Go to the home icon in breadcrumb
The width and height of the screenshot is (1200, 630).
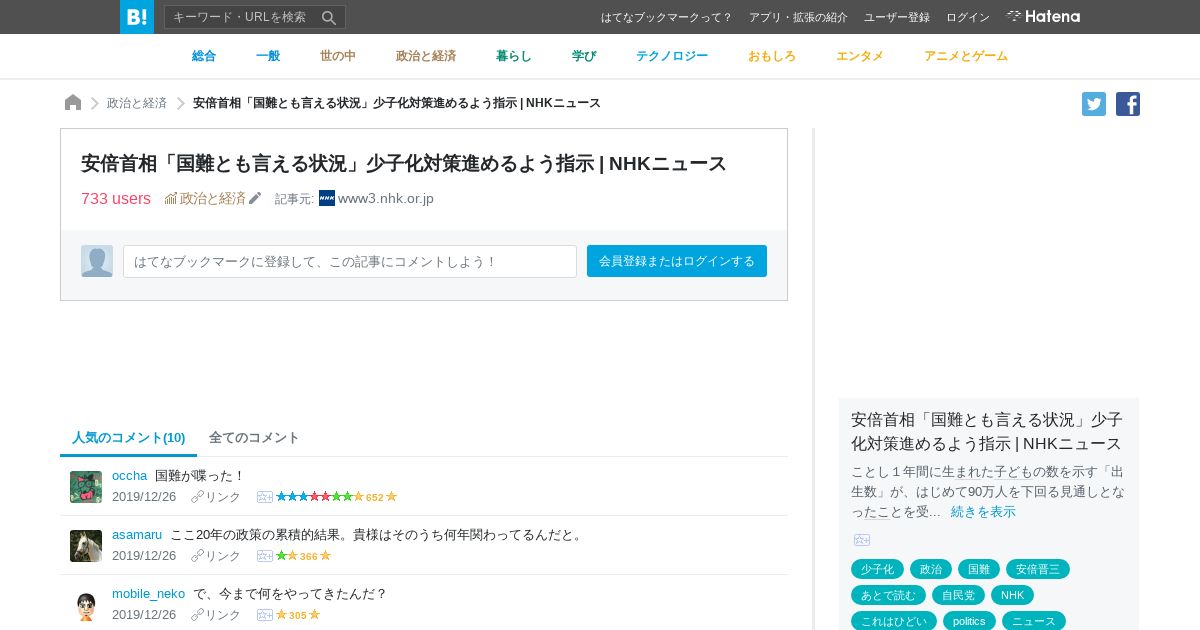73,103
